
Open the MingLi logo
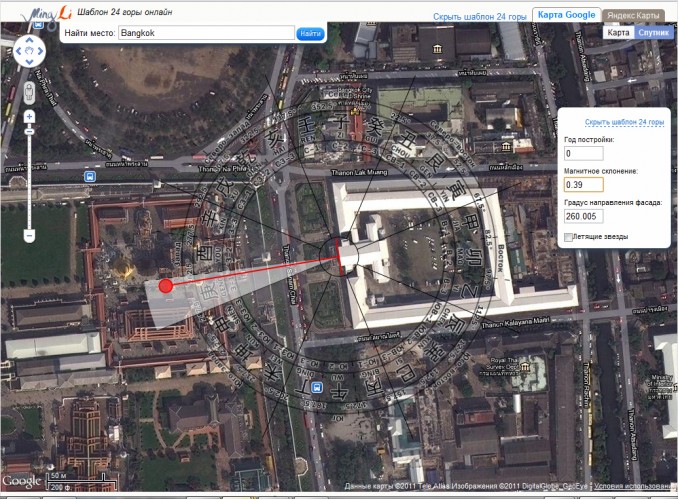(x=46, y=16)
